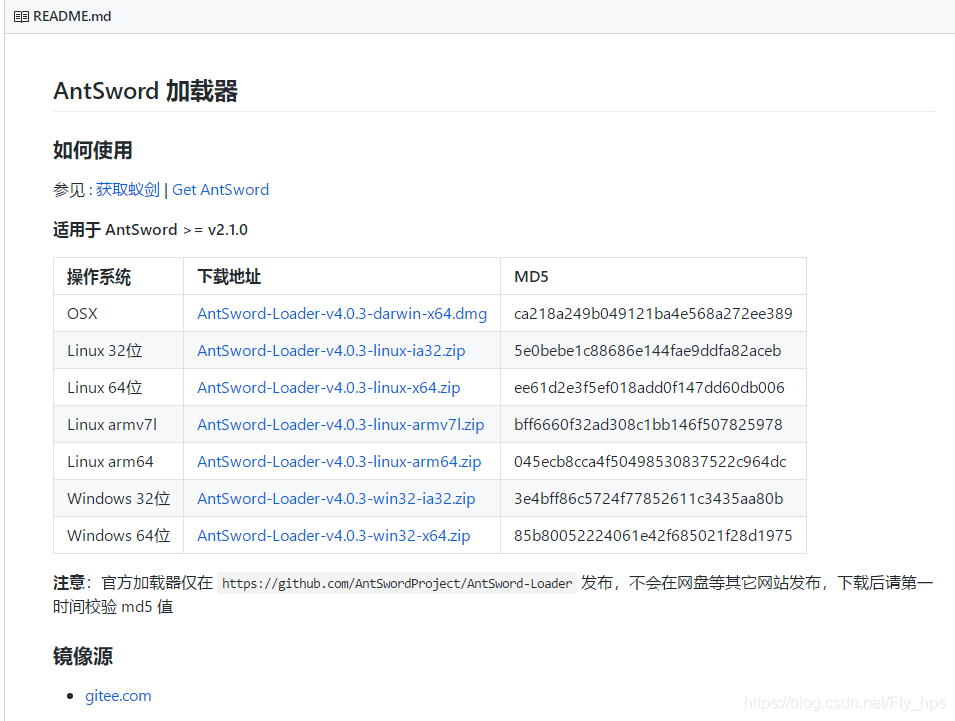
Task: Download AntSword-Loader-v4.0.3-darwin-x64.dmg
Action: coord(342,314)
